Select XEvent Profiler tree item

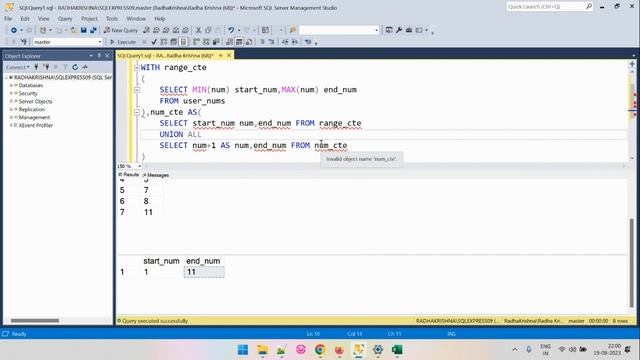point(36,125)
